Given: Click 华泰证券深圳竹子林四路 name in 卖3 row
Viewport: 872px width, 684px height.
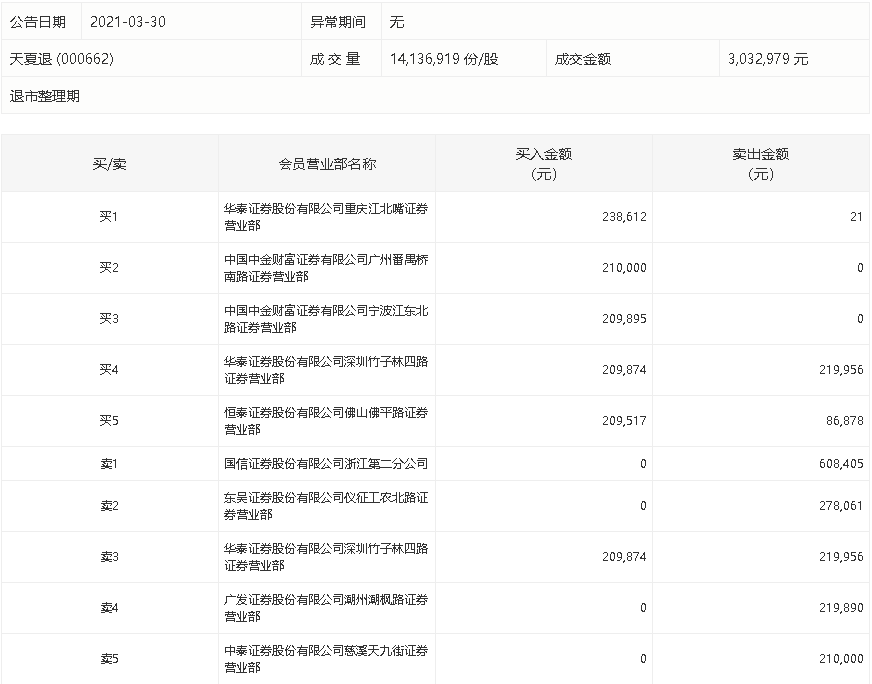Looking at the screenshot, I should [326, 557].
